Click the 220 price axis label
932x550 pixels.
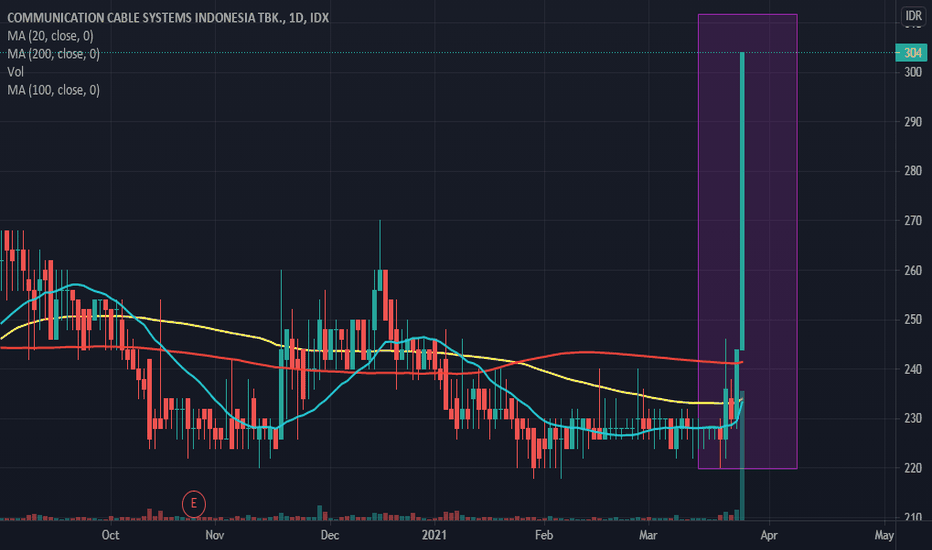[913, 468]
